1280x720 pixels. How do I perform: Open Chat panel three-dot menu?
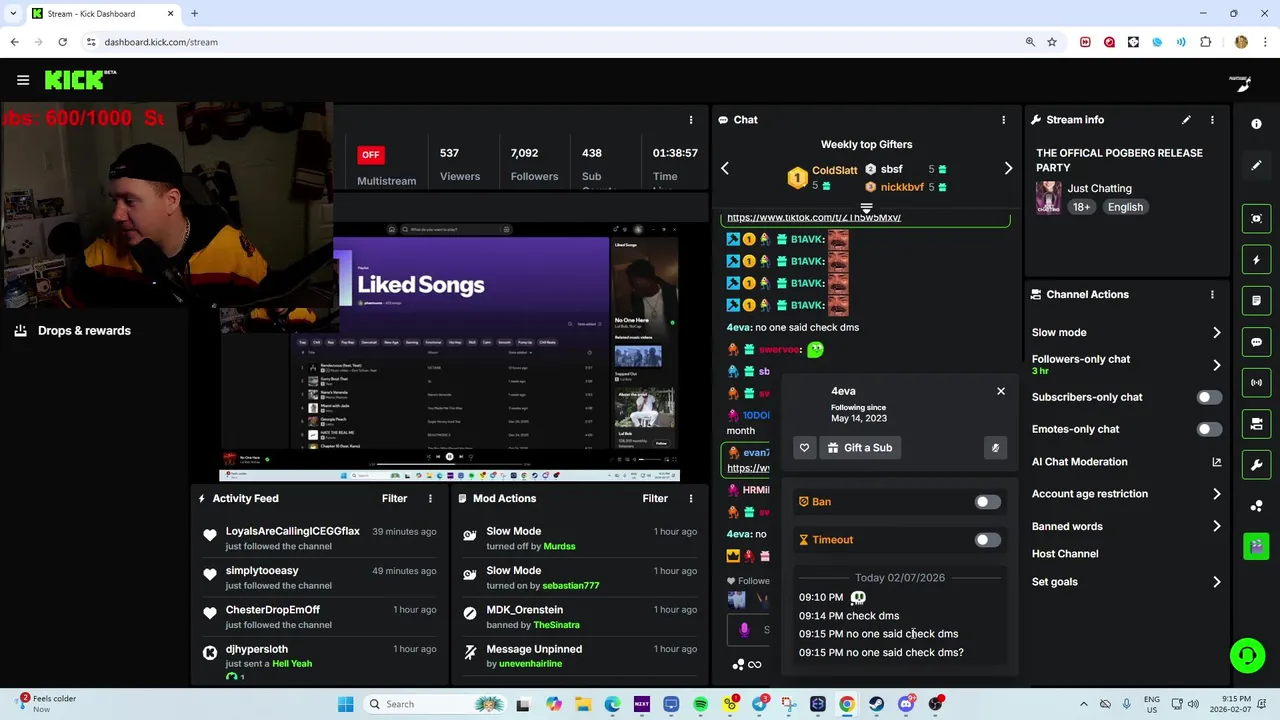pyautogui.click(x=1003, y=120)
